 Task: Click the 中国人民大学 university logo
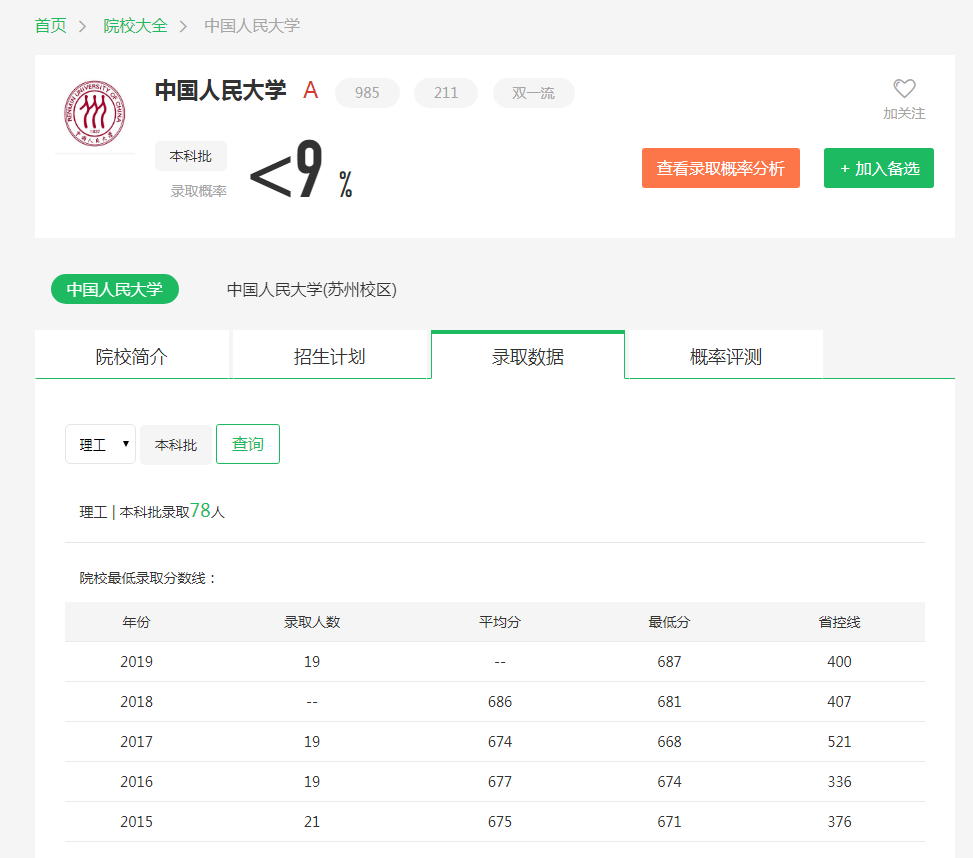coord(95,111)
